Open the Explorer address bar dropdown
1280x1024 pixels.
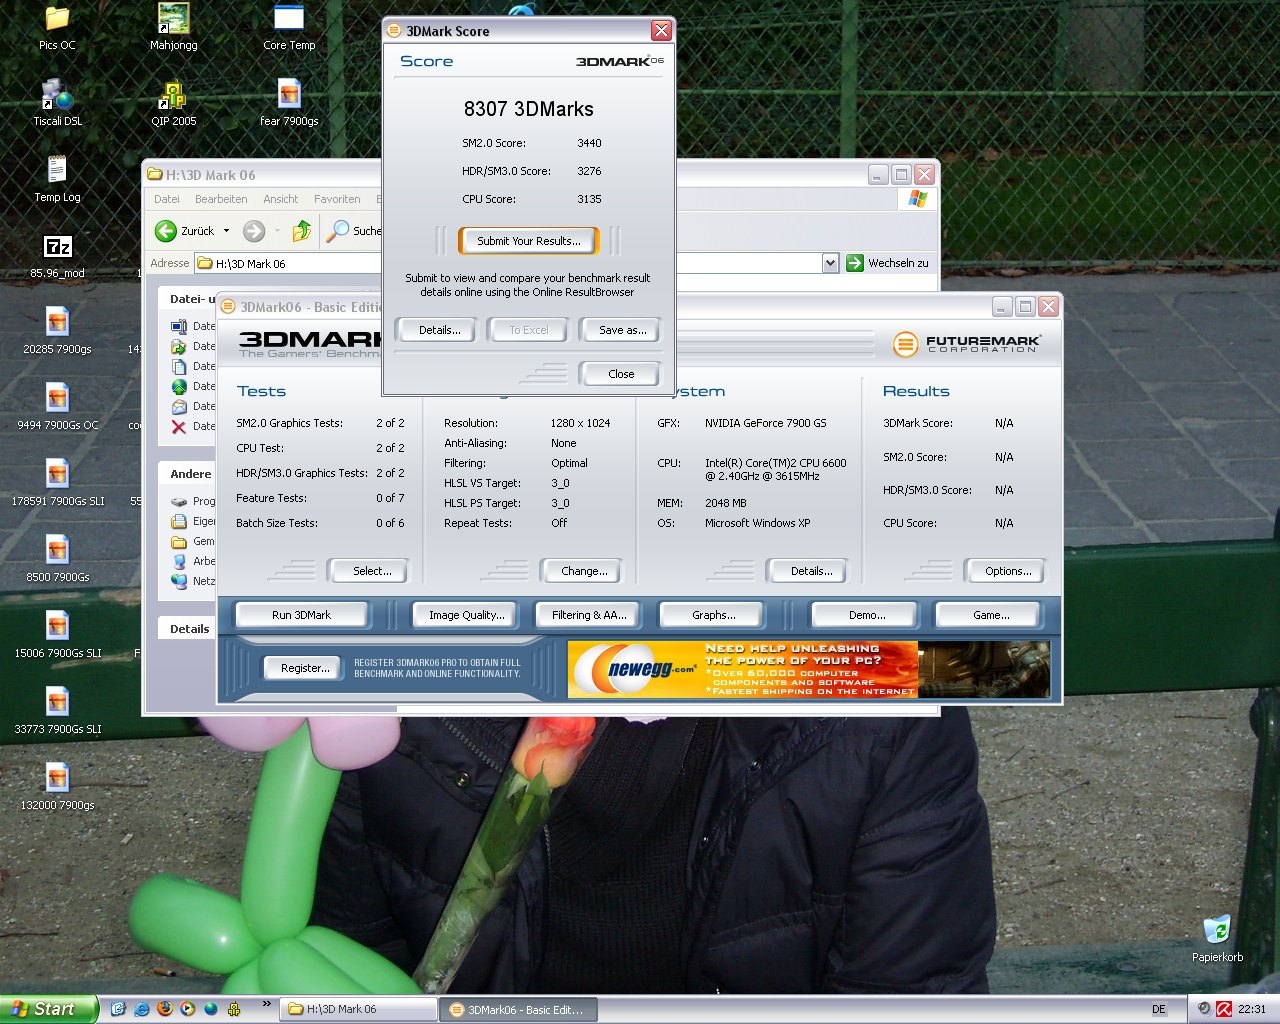click(x=830, y=263)
